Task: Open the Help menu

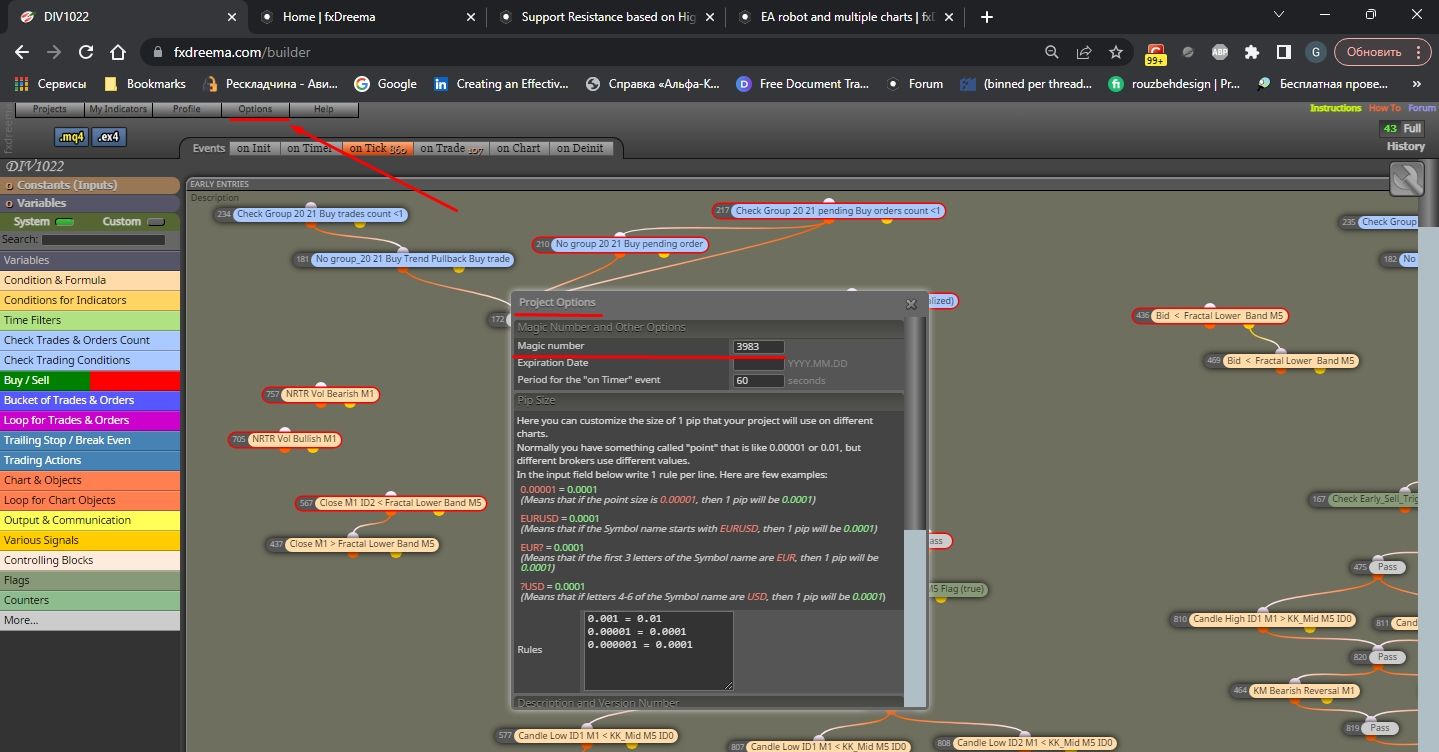Action: 324,109
